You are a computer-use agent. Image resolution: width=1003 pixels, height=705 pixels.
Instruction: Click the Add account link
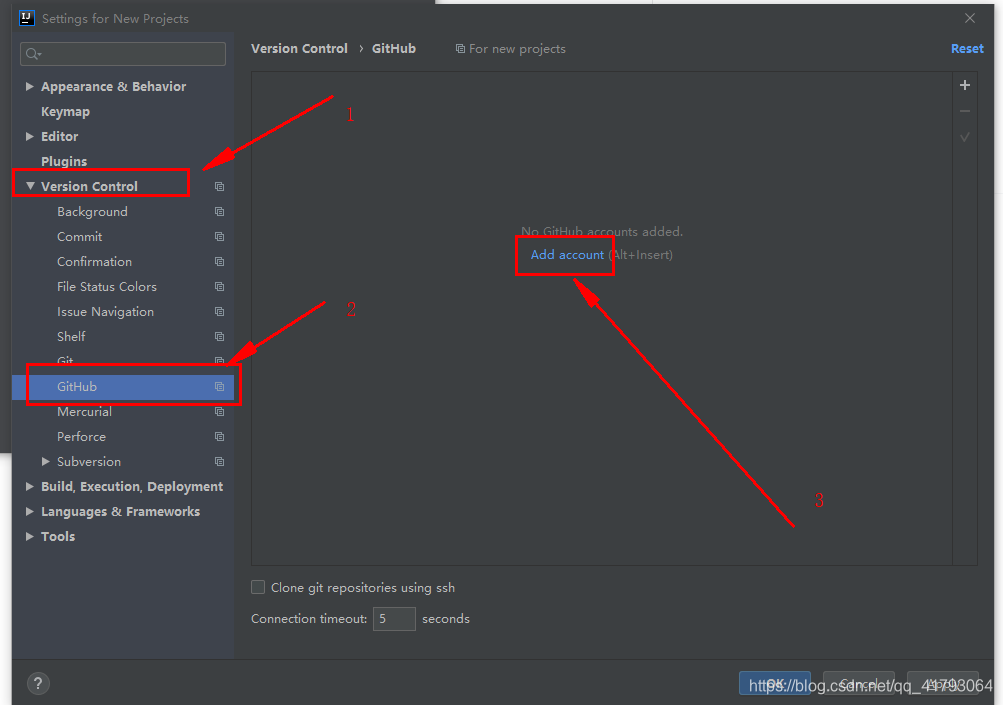567,255
